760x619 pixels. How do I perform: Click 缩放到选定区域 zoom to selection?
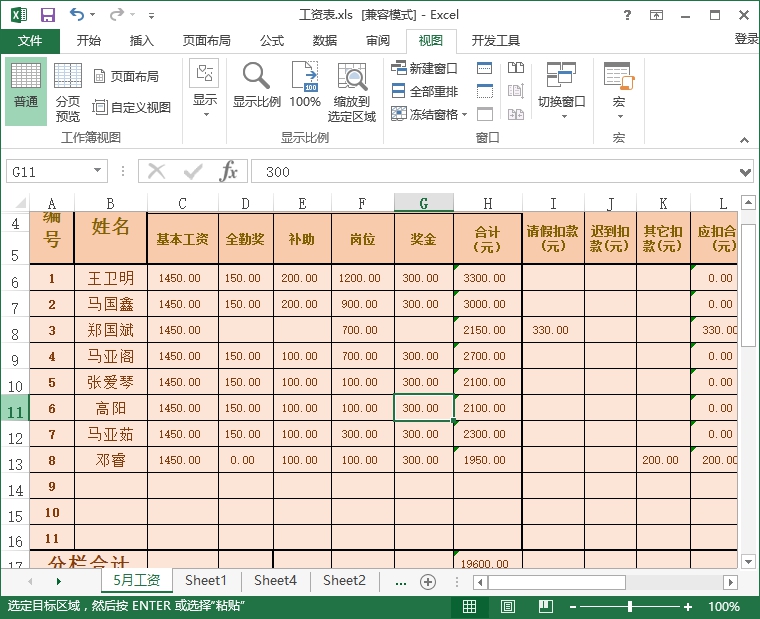(352, 91)
